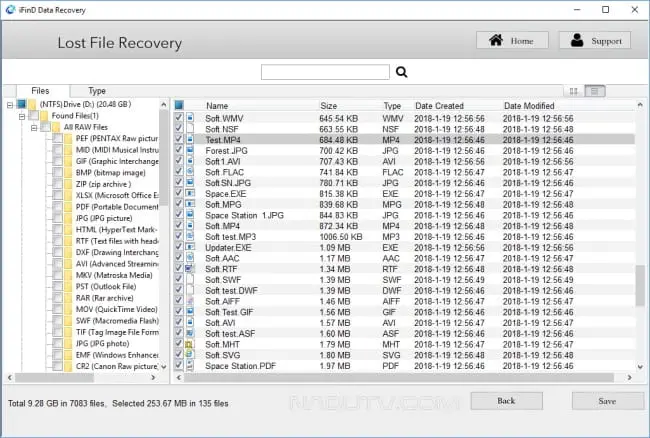This screenshot has width=650, height=438.
Task: Focus the file search input field
Action: coord(325,72)
